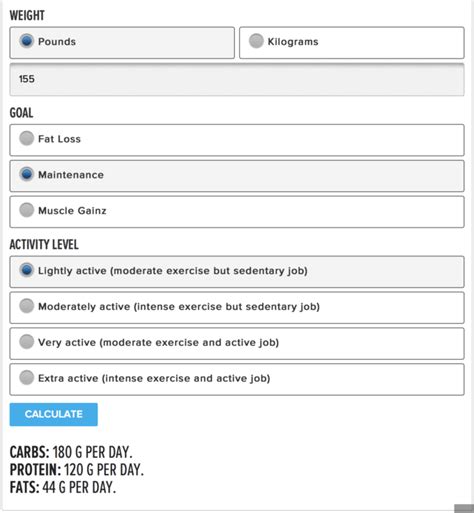Choose Moderately active activity level
Screen dimensions: 474x513
[237, 308]
